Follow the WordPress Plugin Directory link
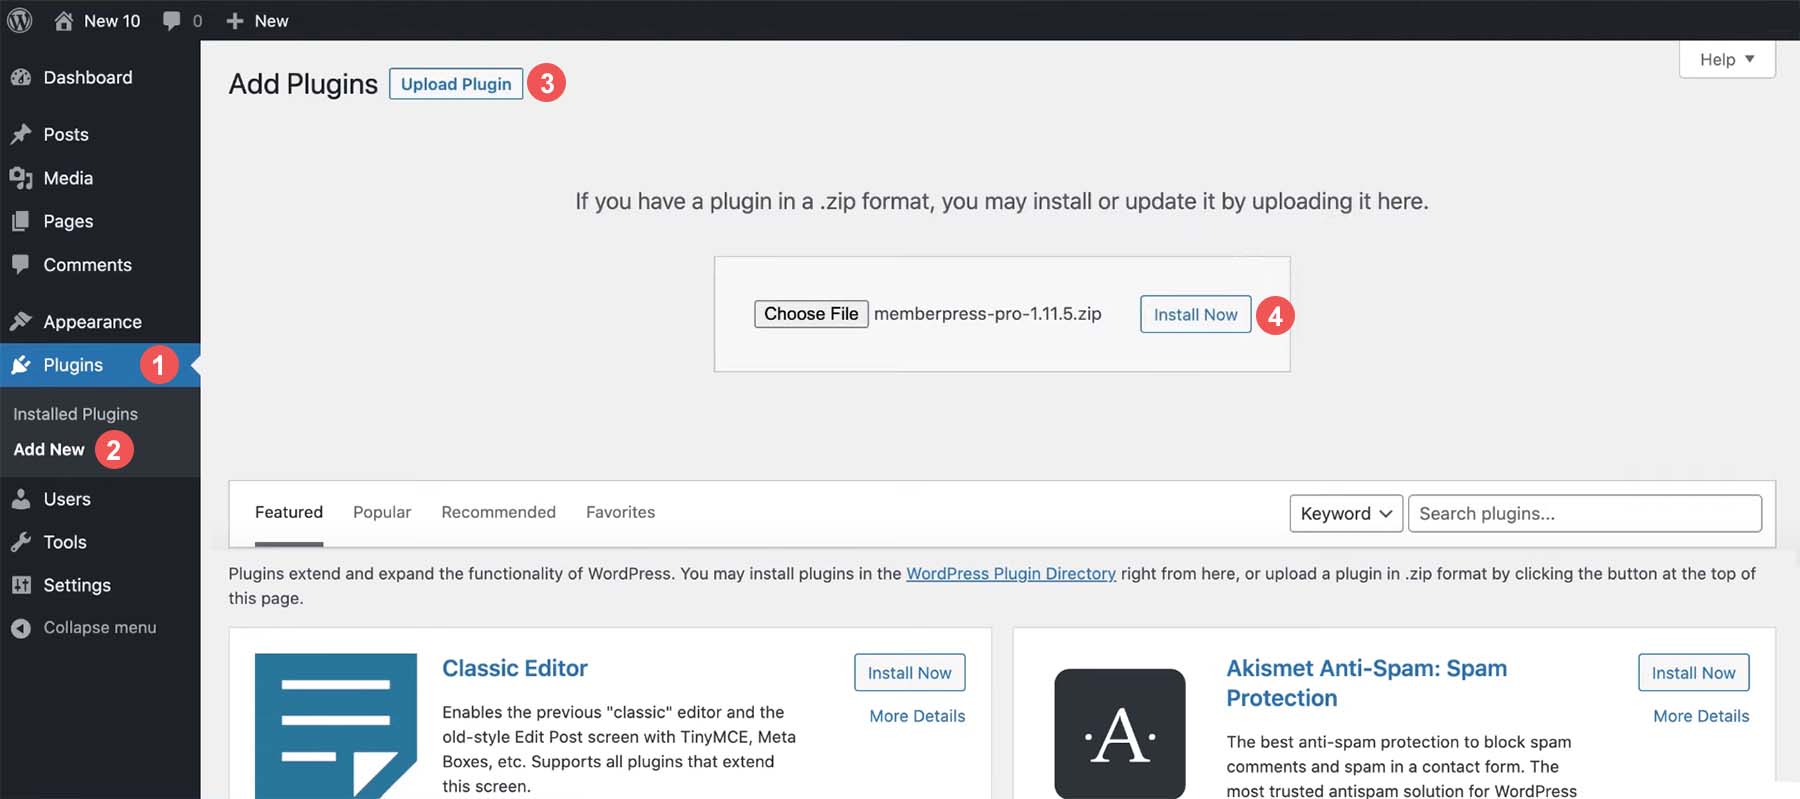Image resolution: width=1800 pixels, height=799 pixels. coord(1011,574)
